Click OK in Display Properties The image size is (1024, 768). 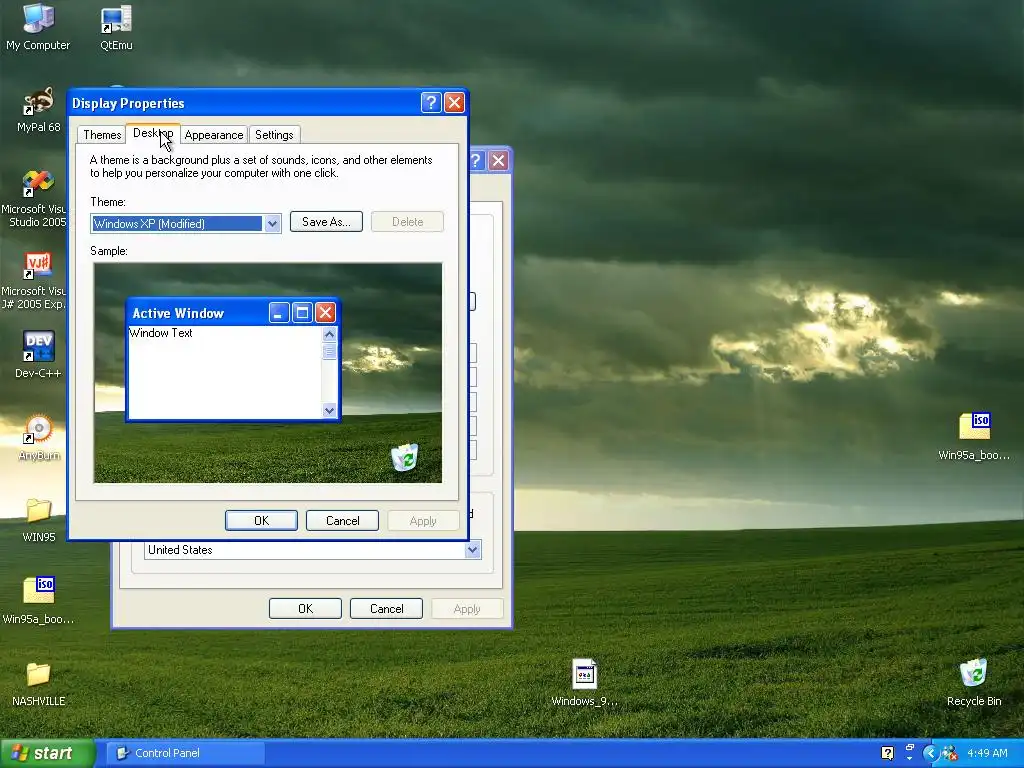click(261, 520)
